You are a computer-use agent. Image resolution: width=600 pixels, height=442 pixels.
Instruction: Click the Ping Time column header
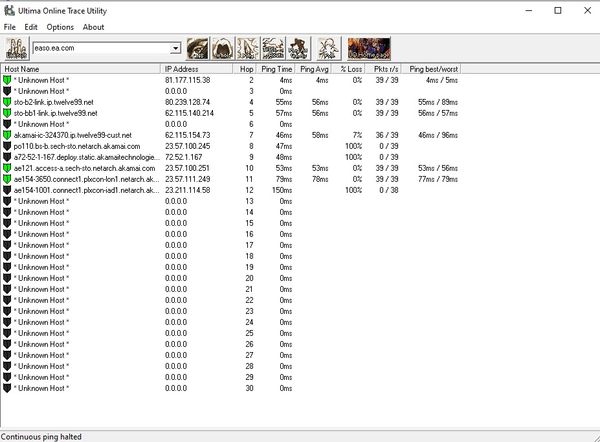coord(277,69)
